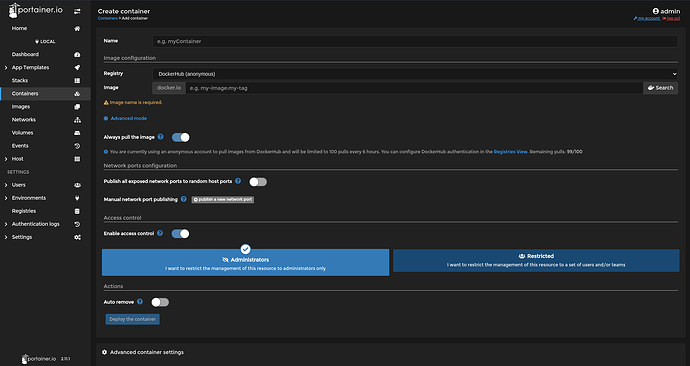Click the Networks sitemap icon
690x366 pixels.
click(x=77, y=120)
